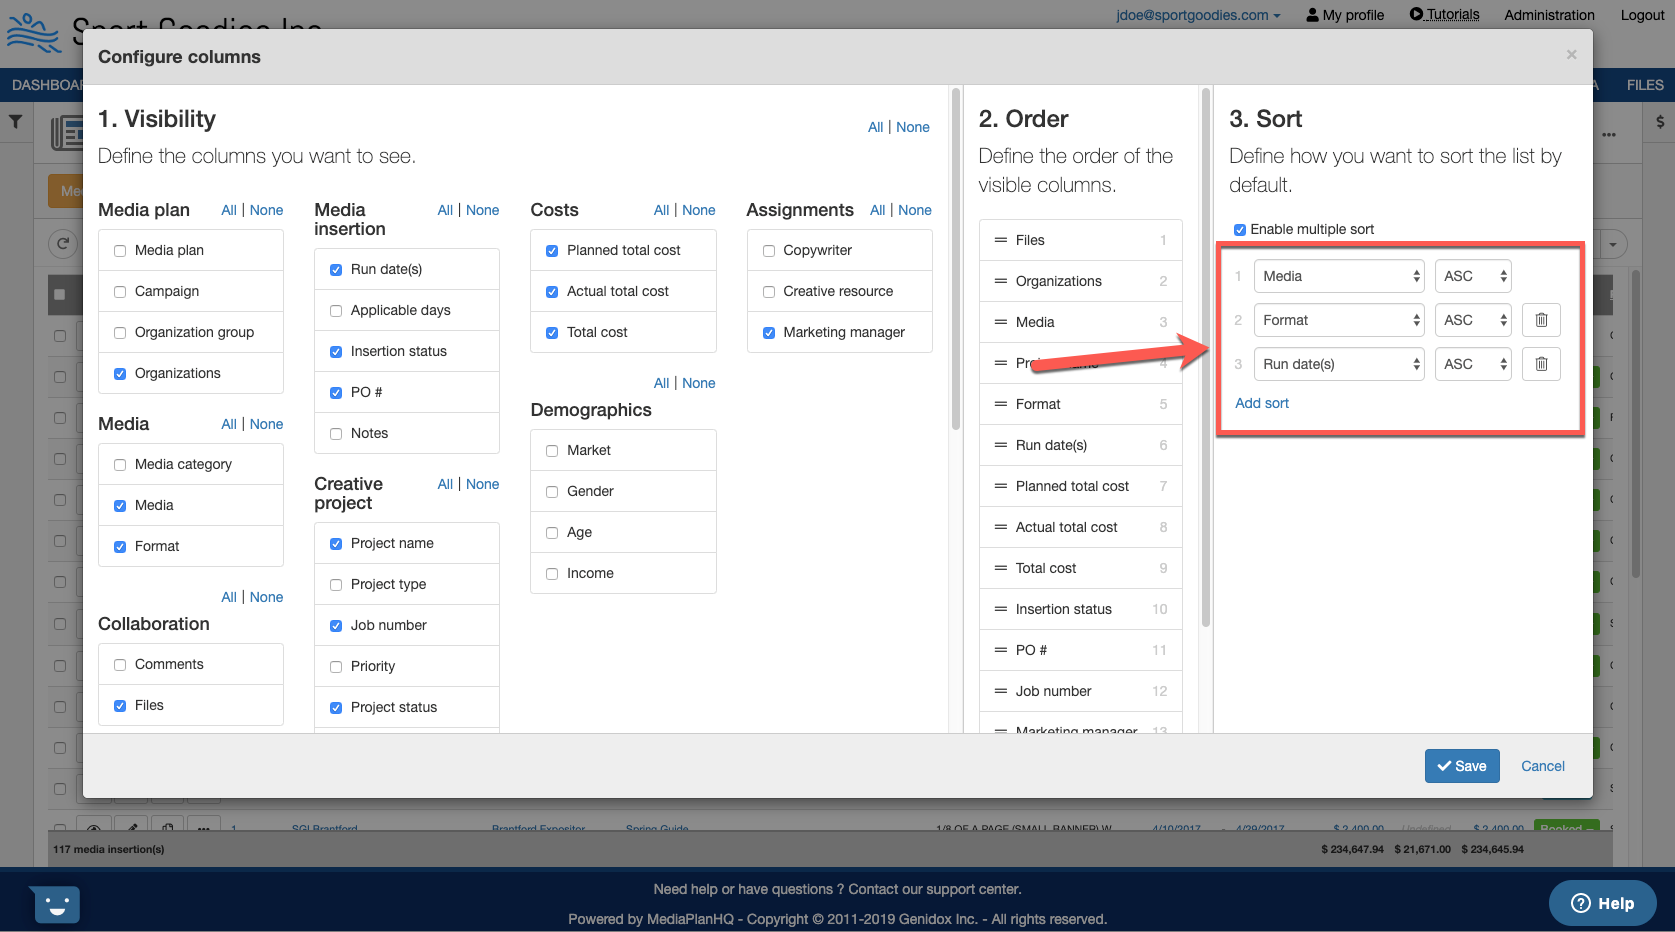Image resolution: width=1675 pixels, height=932 pixels.
Task: Click the Save button
Action: tap(1461, 766)
